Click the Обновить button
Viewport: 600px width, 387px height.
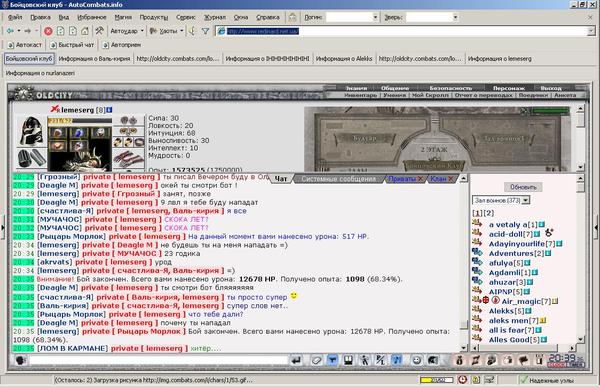(x=523, y=187)
